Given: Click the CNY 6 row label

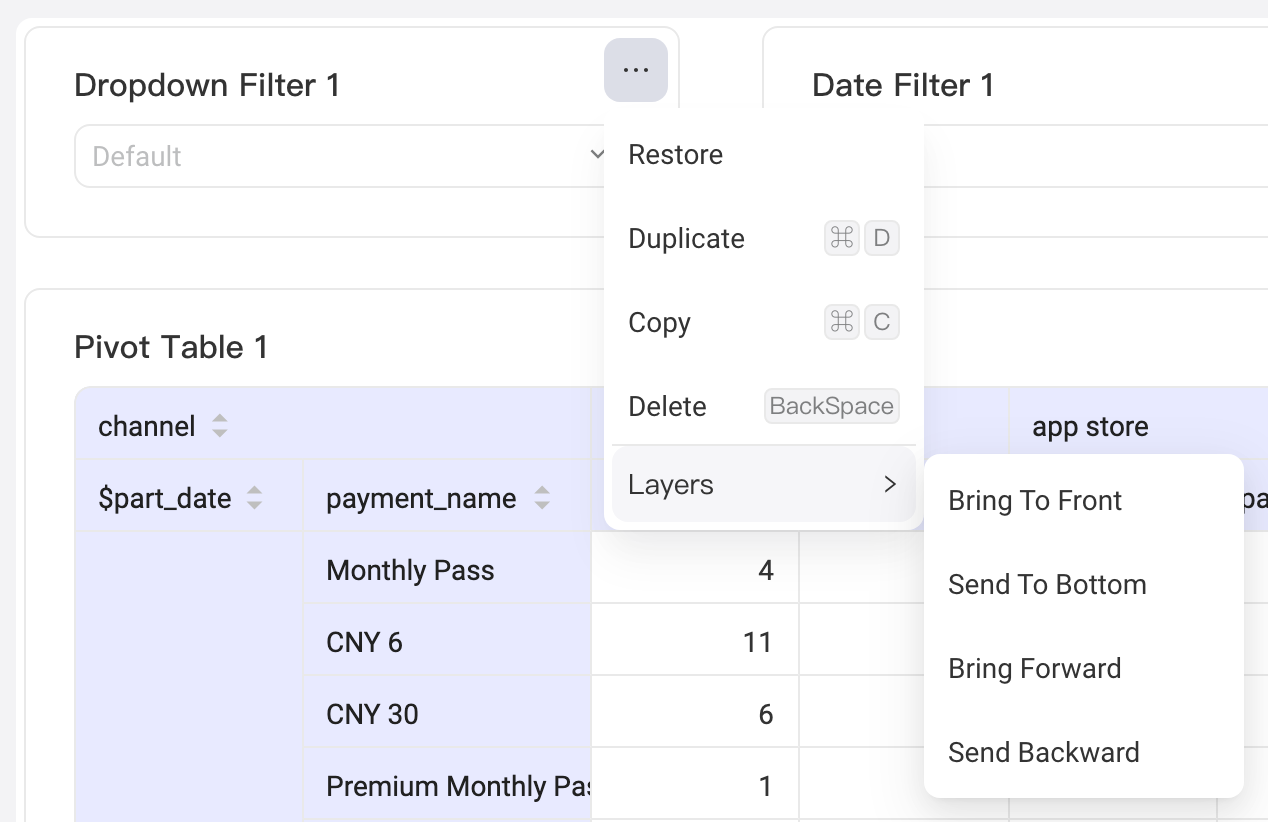Looking at the screenshot, I should click(x=364, y=643).
